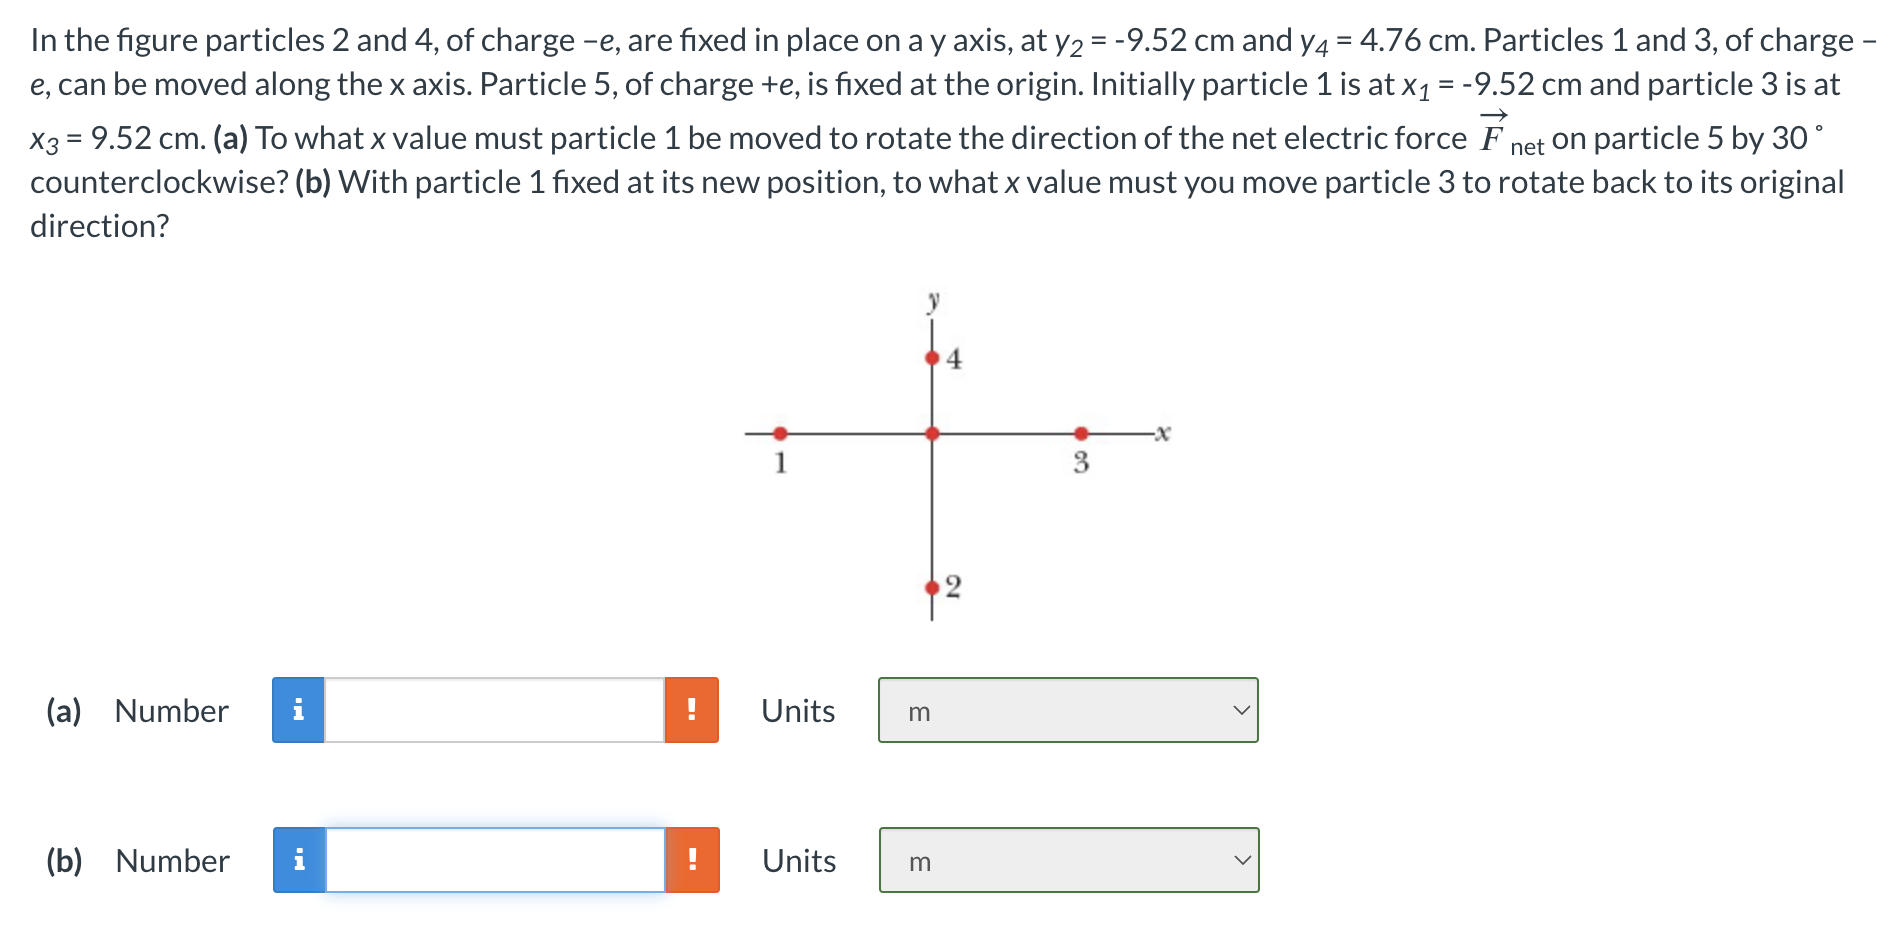Select particle 4 dot on the y axis
1898x928 pixels.
(929, 356)
